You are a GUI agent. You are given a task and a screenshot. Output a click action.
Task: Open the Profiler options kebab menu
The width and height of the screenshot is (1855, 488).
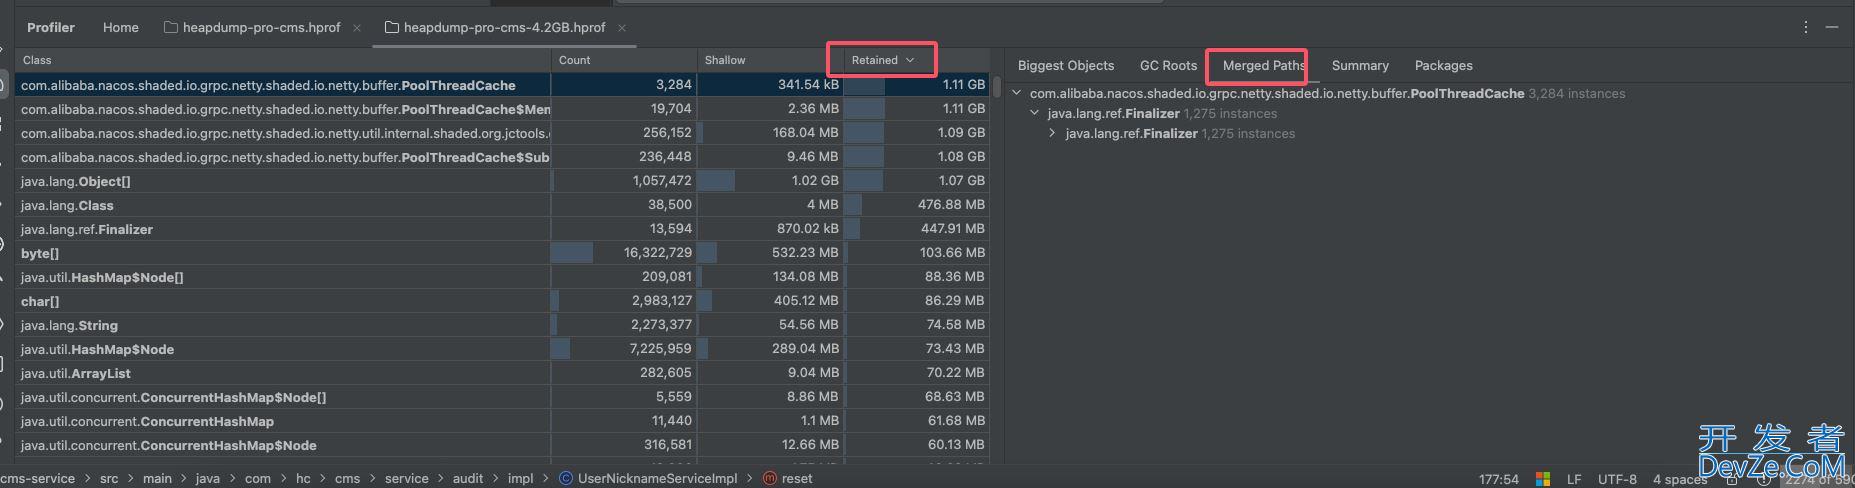1806,28
